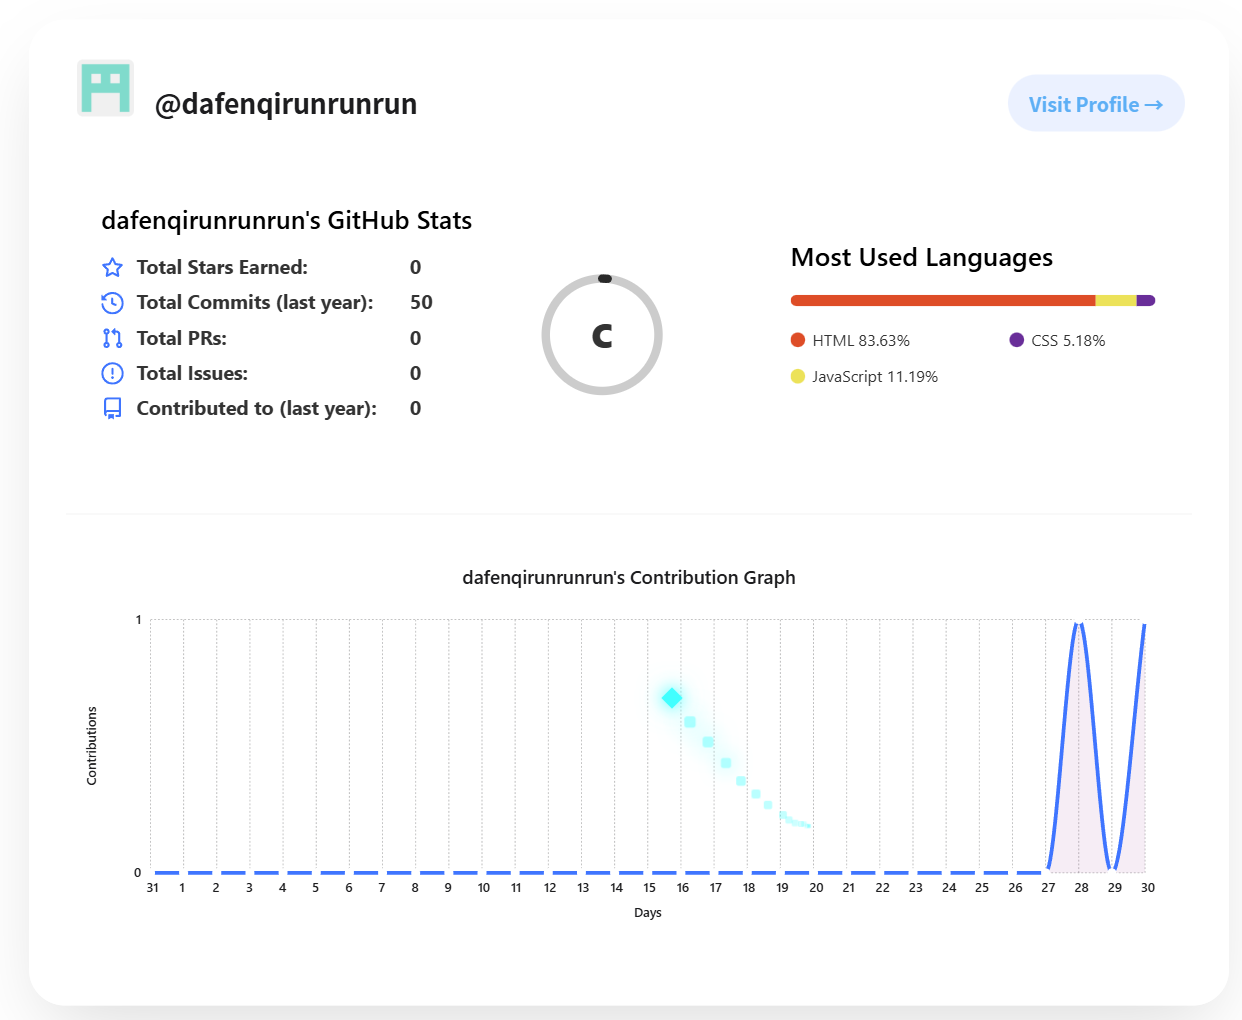Click the exclamation icon beside Total Issues
The image size is (1242, 1020).
pos(113,373)
